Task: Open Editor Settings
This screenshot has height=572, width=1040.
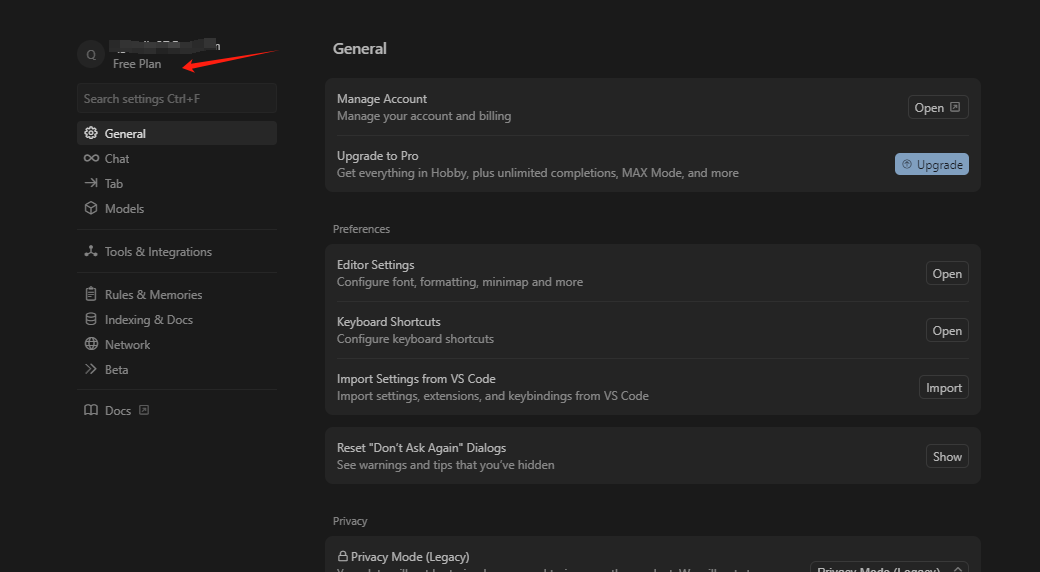Action: pyautogui.click(x=946, y=274)
